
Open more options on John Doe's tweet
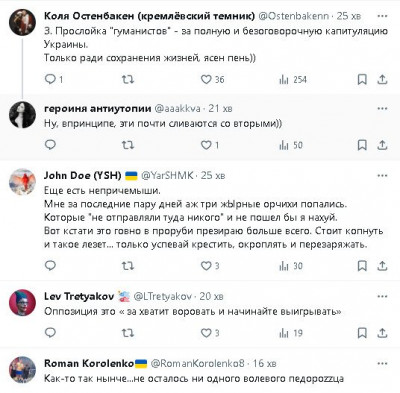pos(382,175)
